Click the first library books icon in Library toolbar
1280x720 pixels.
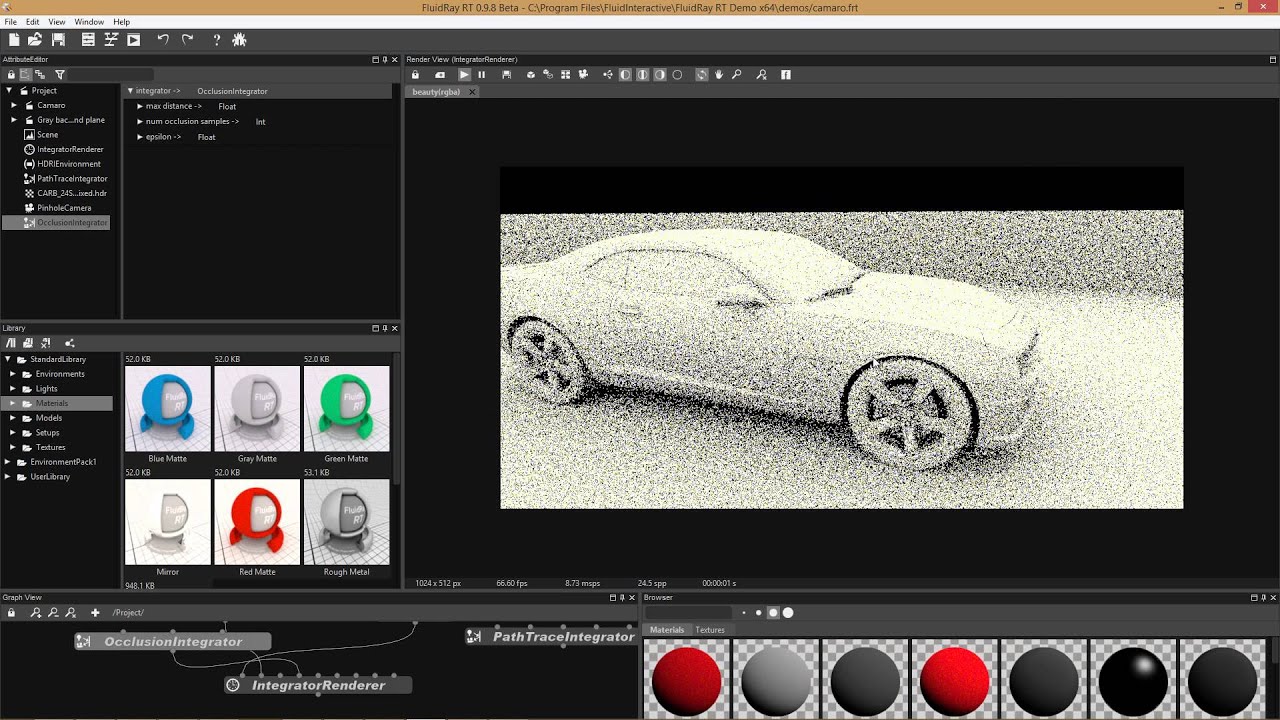tap(11, 343)
